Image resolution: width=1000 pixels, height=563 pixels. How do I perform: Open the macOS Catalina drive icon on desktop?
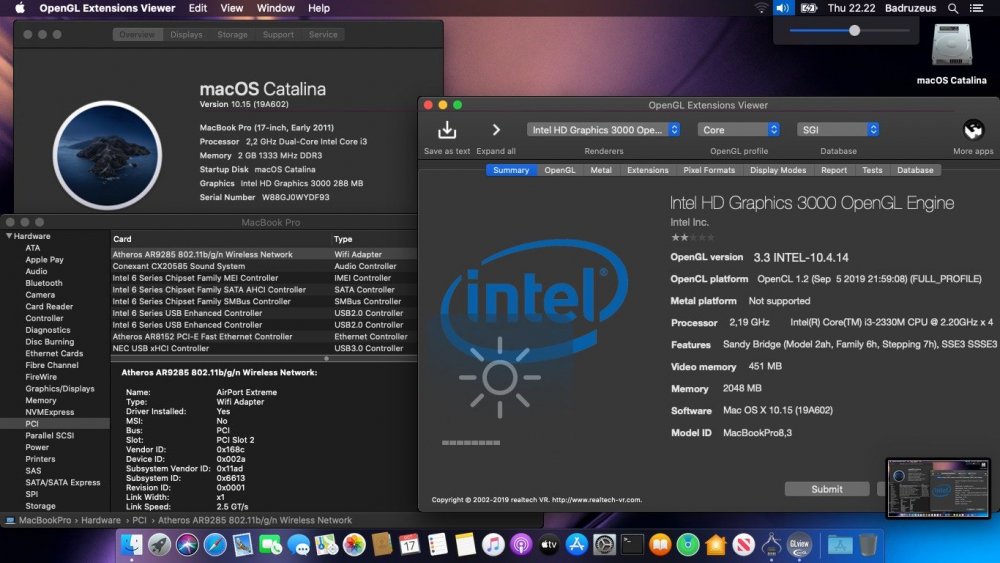(x=951, y=46)
